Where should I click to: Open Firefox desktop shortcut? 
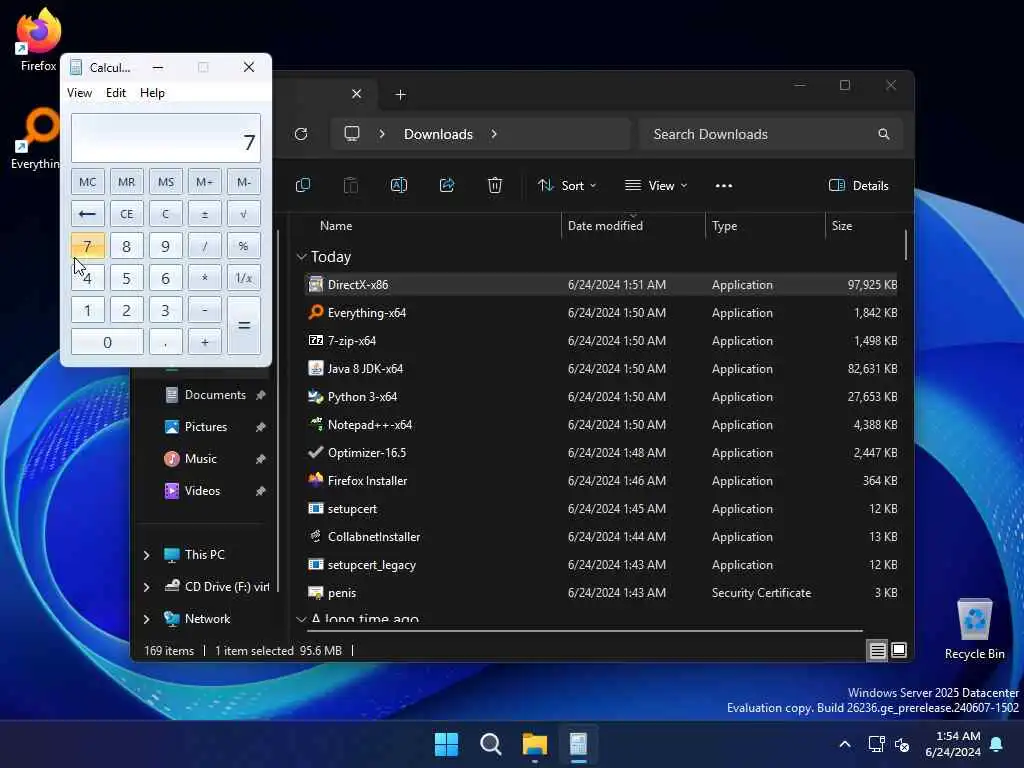coord(38,40)
